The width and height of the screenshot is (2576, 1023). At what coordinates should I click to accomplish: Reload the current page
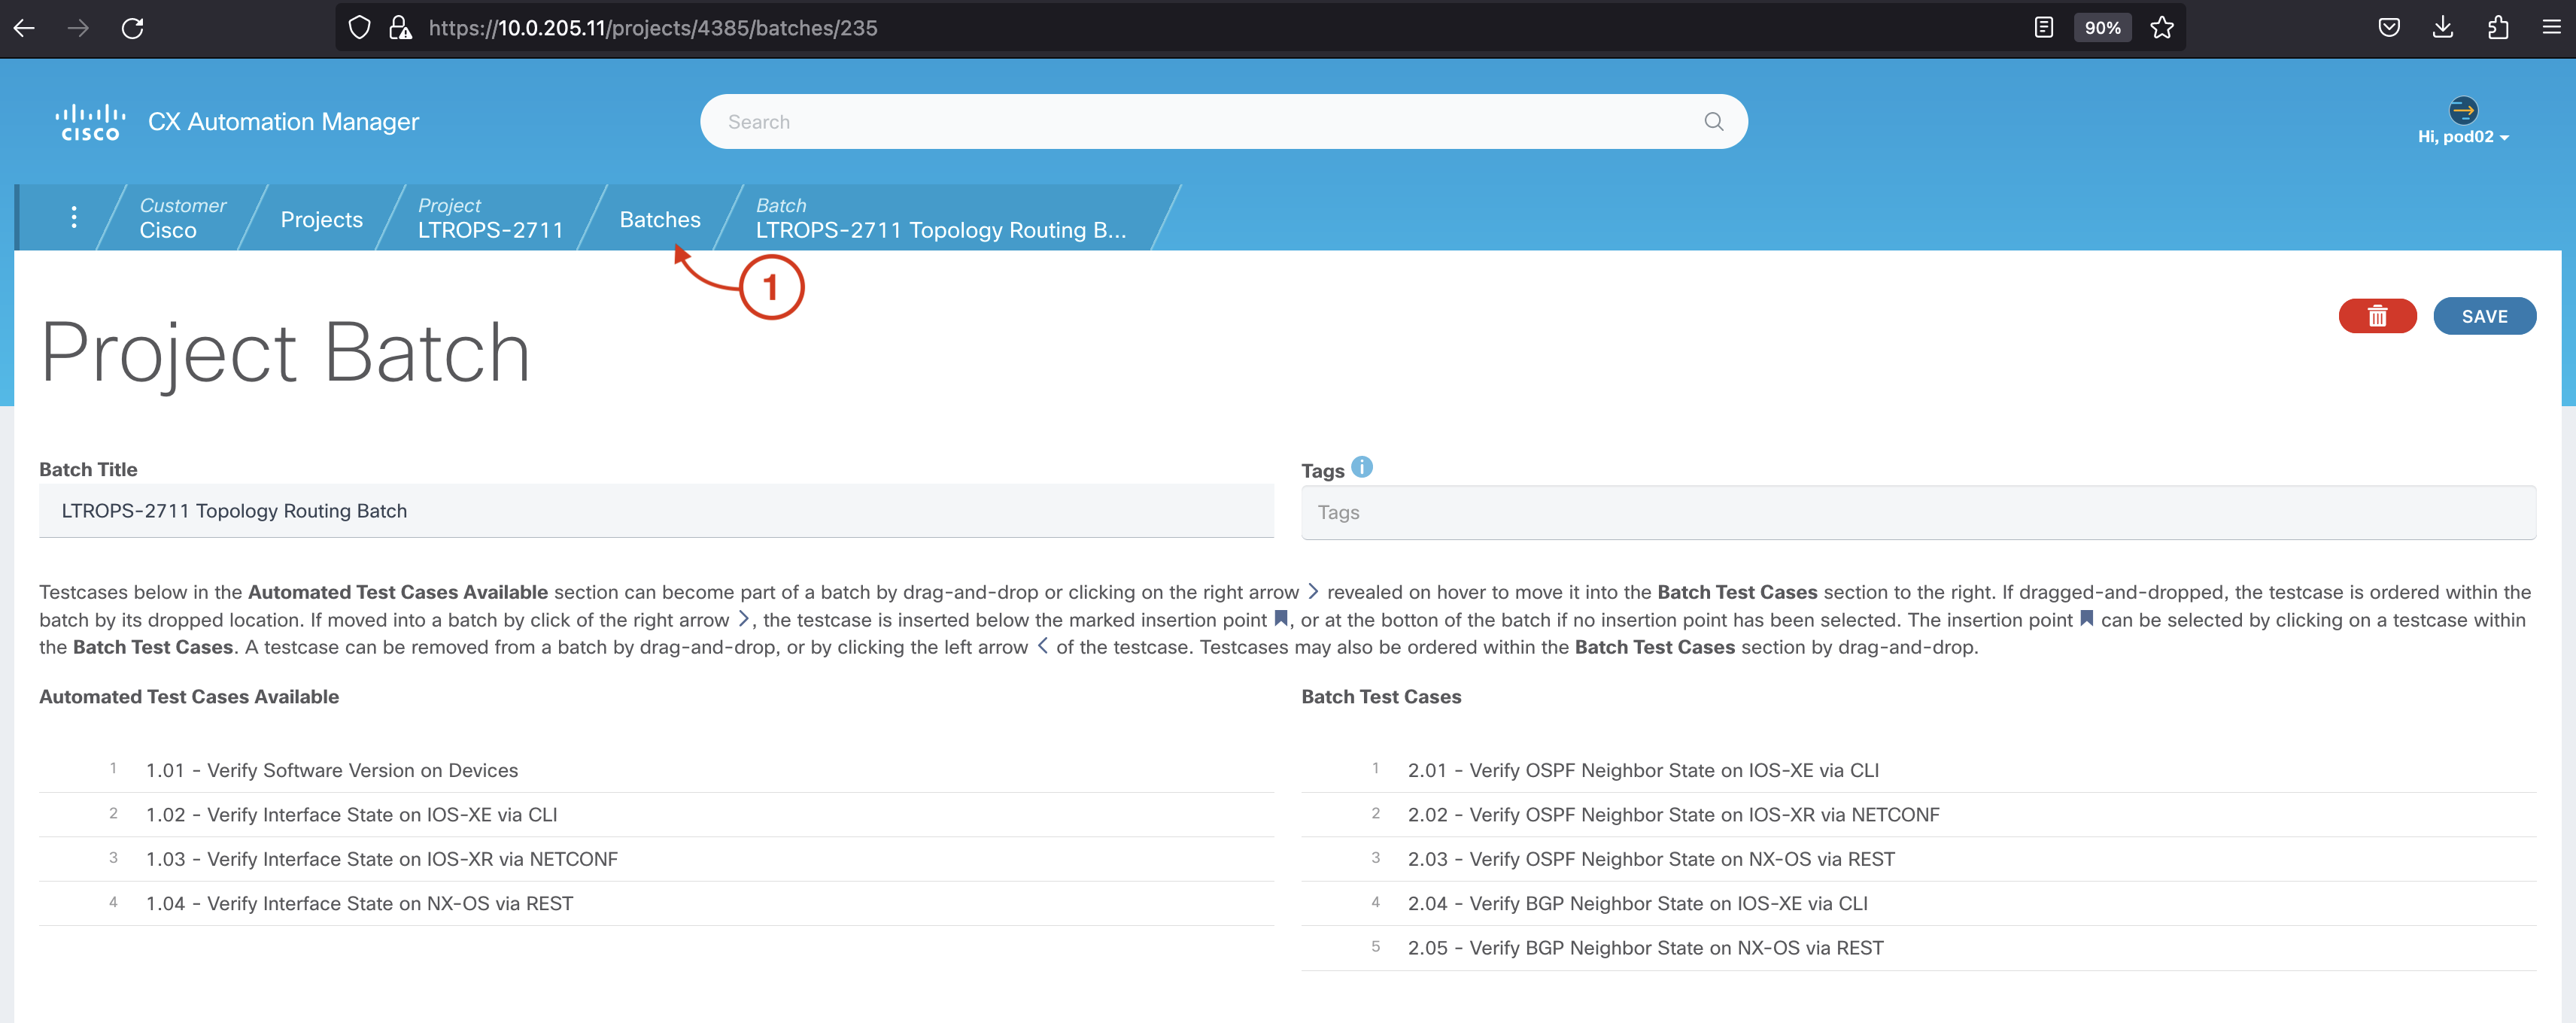(132, 28)
